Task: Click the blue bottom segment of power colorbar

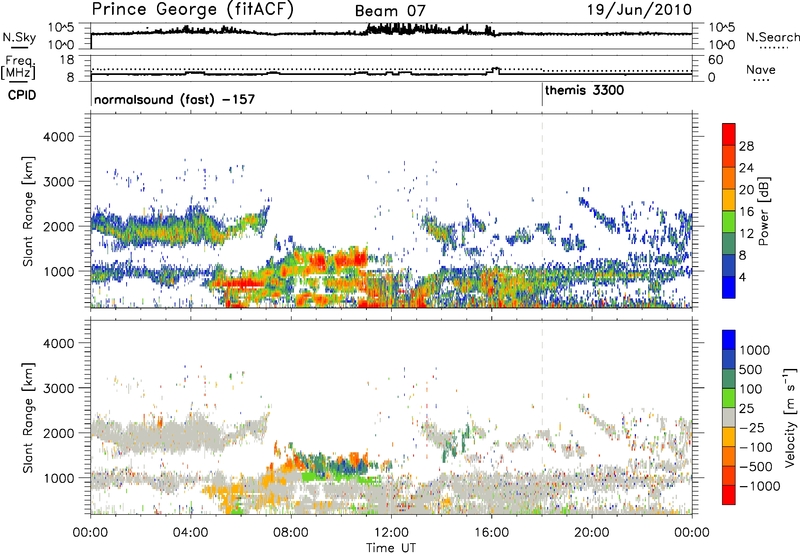Action: tap(729, 287)
